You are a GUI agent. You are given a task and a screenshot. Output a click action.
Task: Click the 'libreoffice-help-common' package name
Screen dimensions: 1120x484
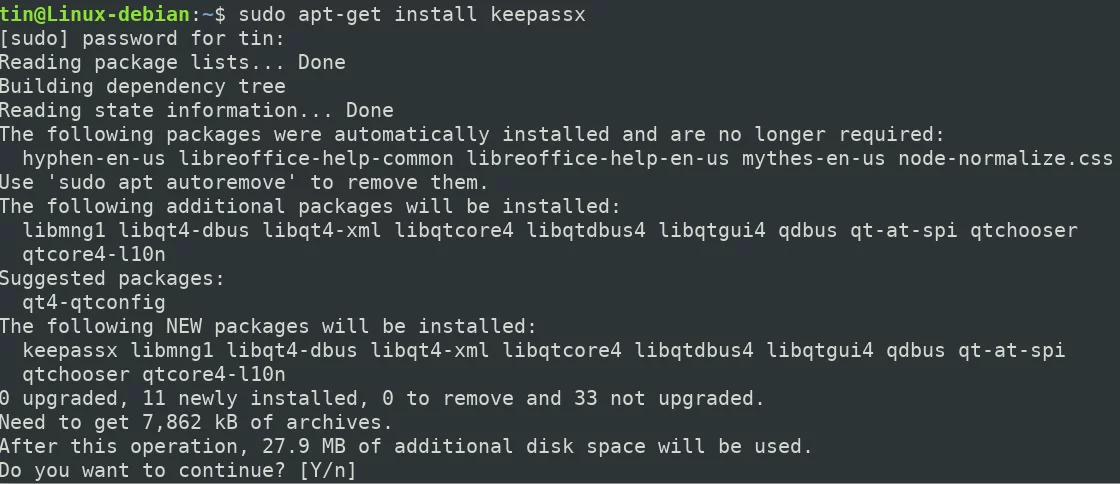(316, 158)
